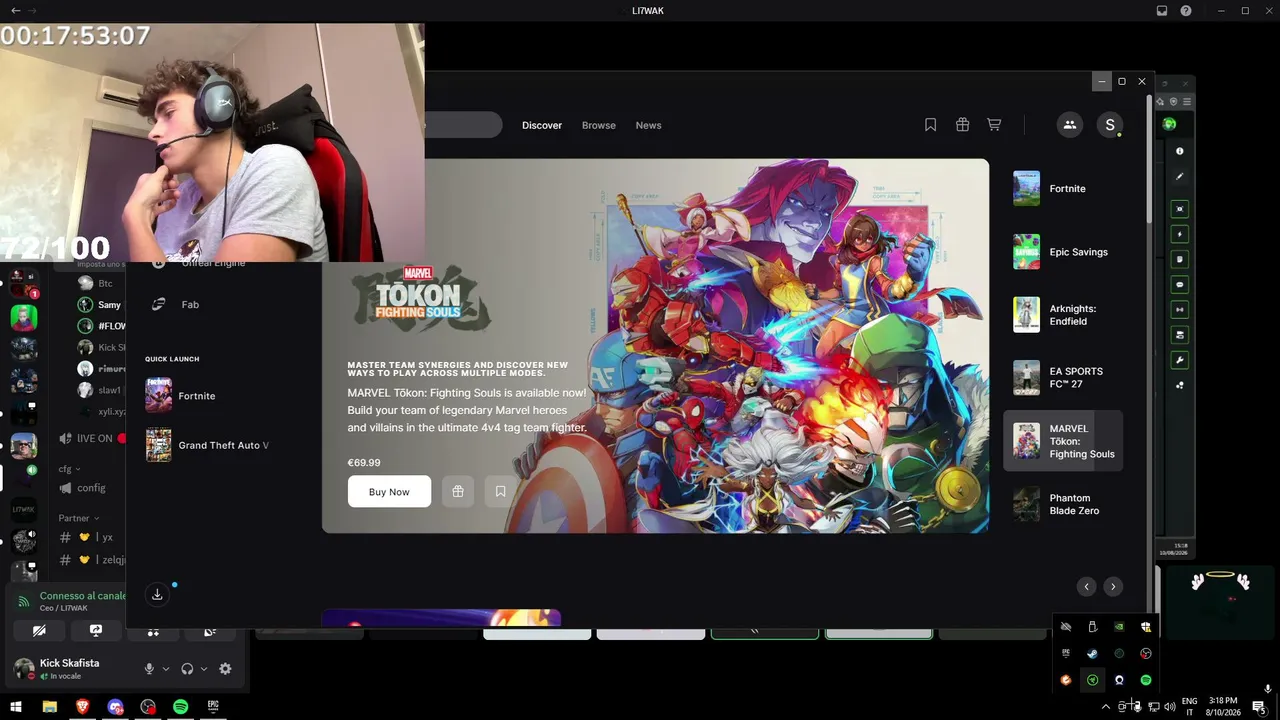Turn on Discord camera button
The width and height of the screenshot is (1280, 720).
[x=39, y=631]
